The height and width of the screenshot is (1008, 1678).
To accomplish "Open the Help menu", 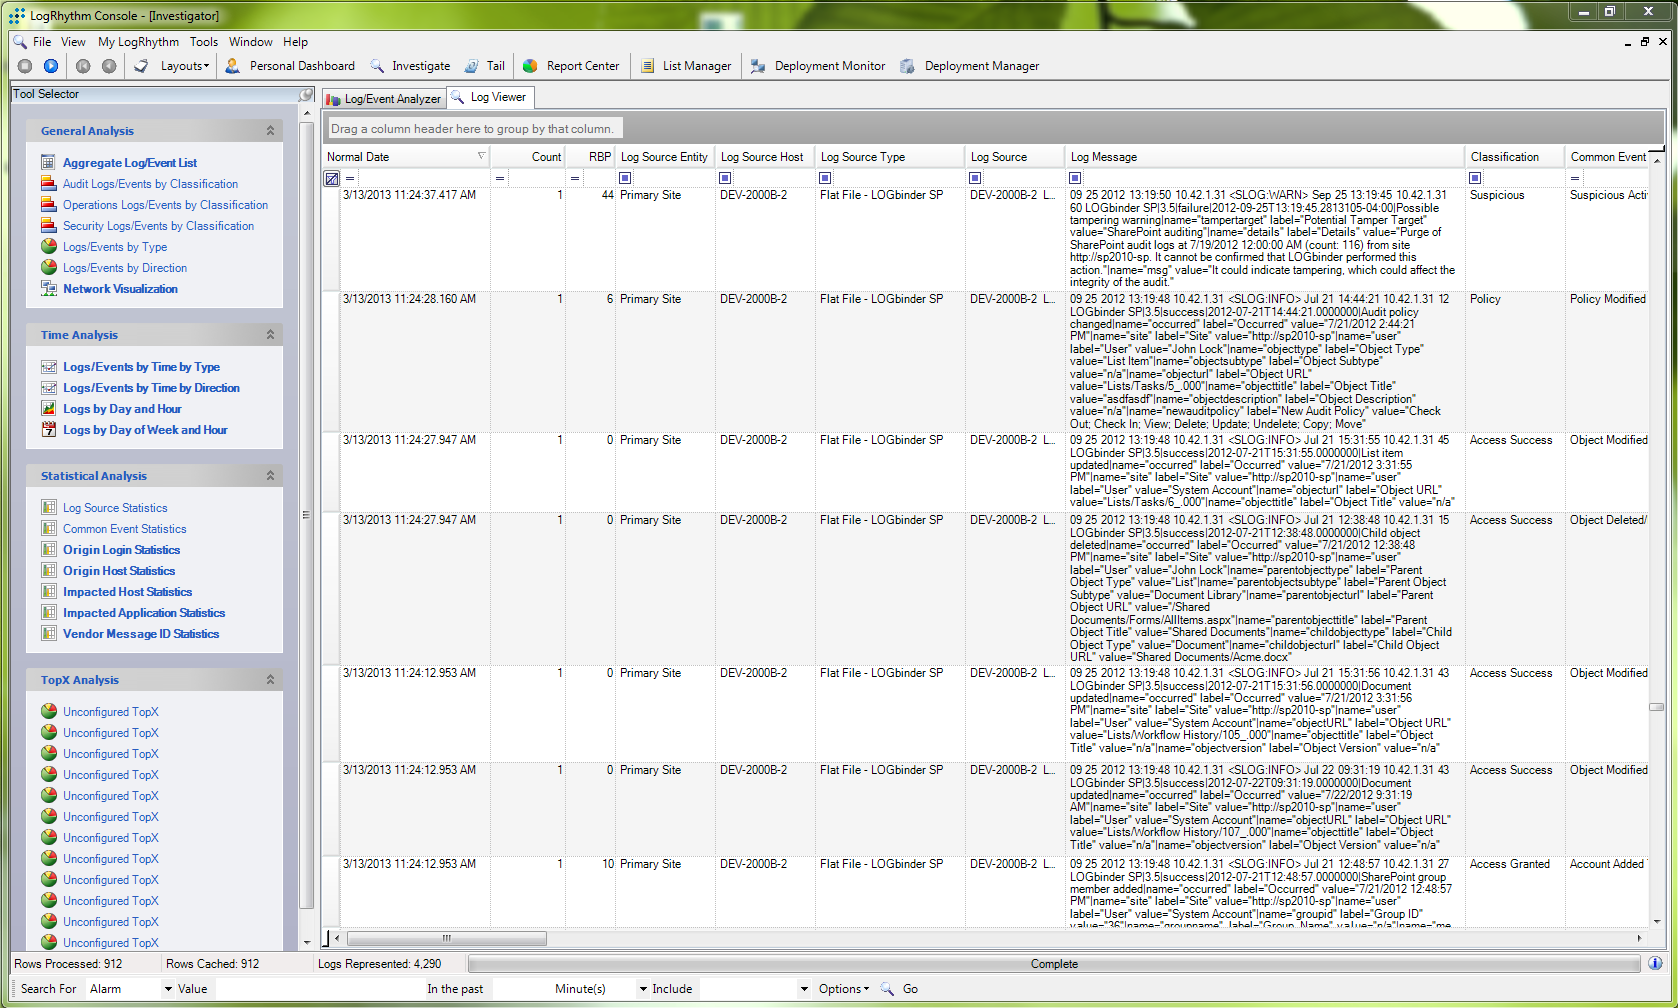I will coord(295,42).
